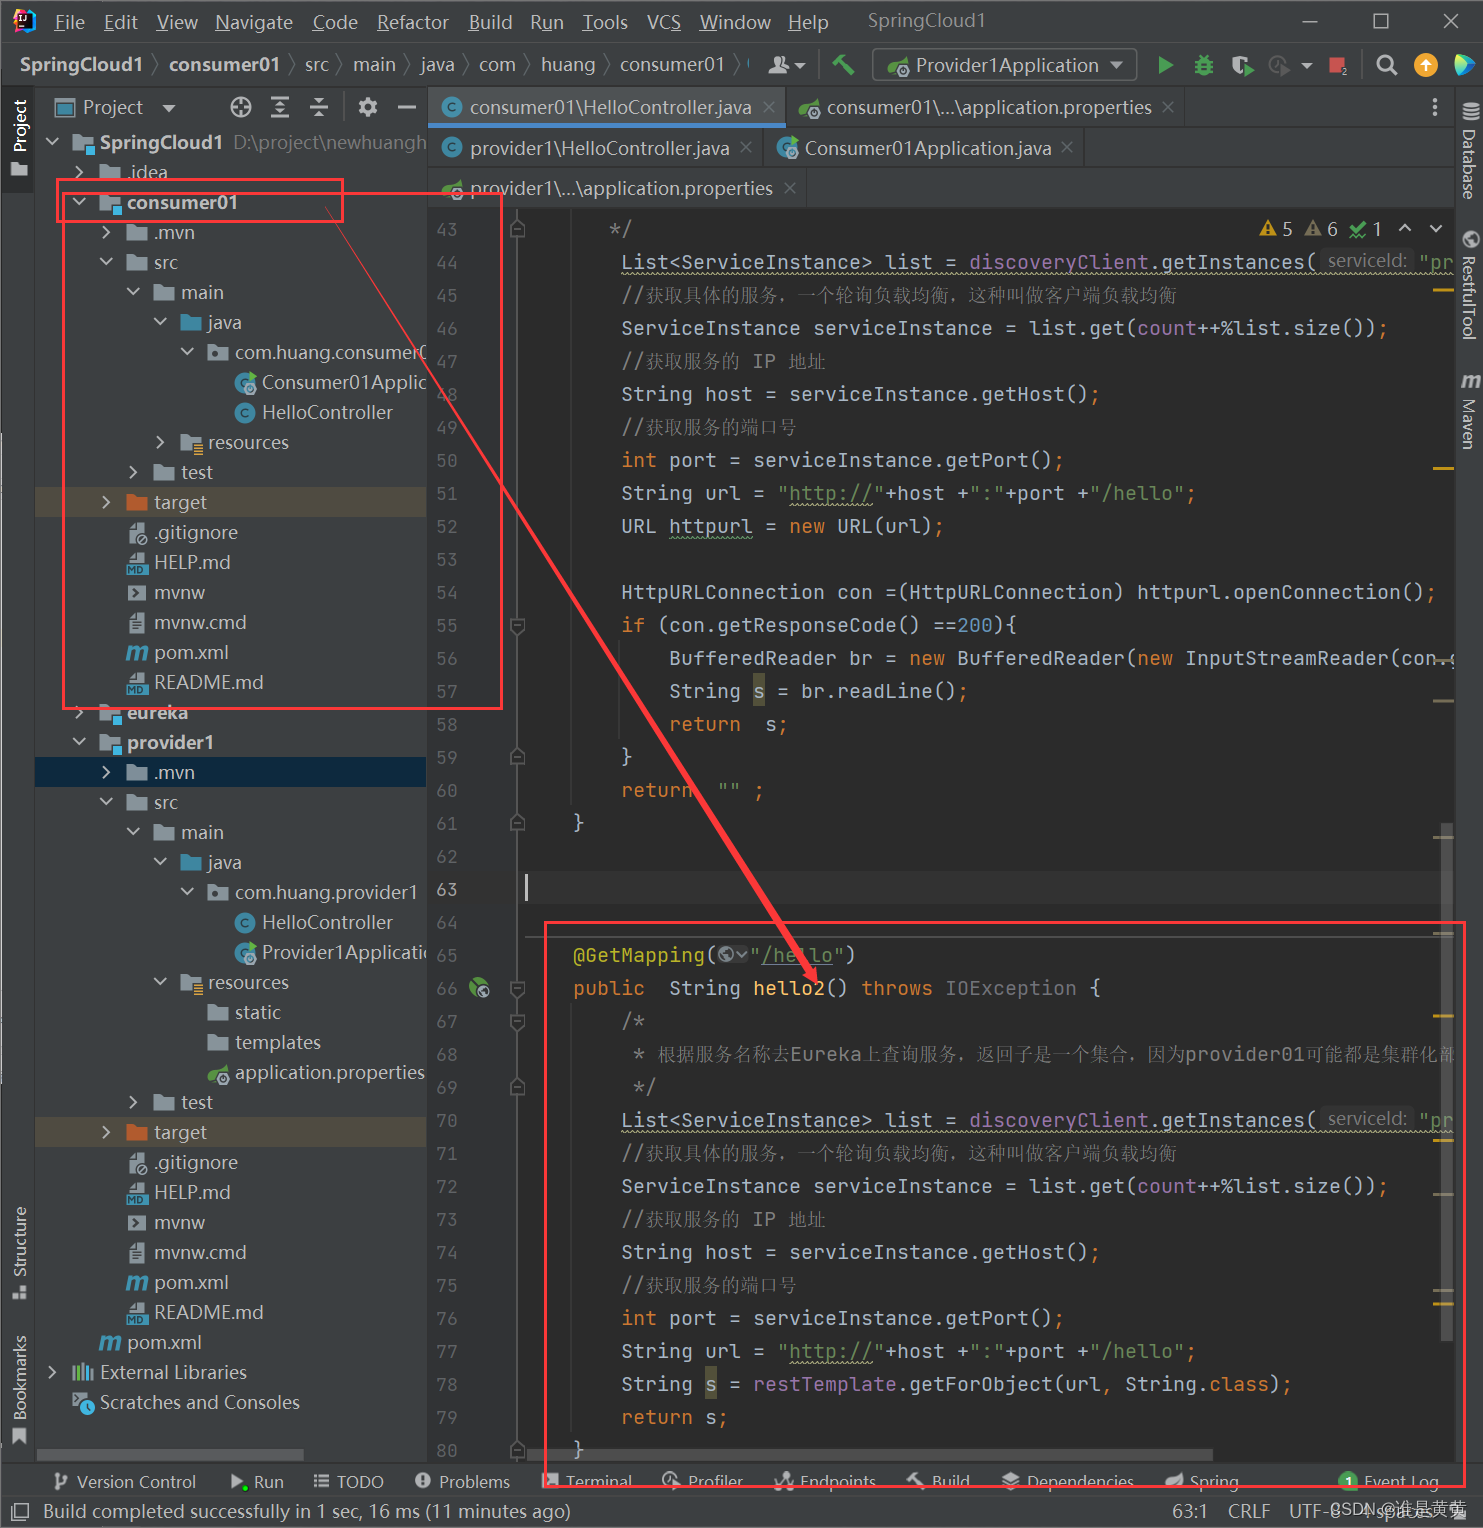Open Version Control tool window
This screenshot has height=1528, width=1483.
click(124, 1481)
